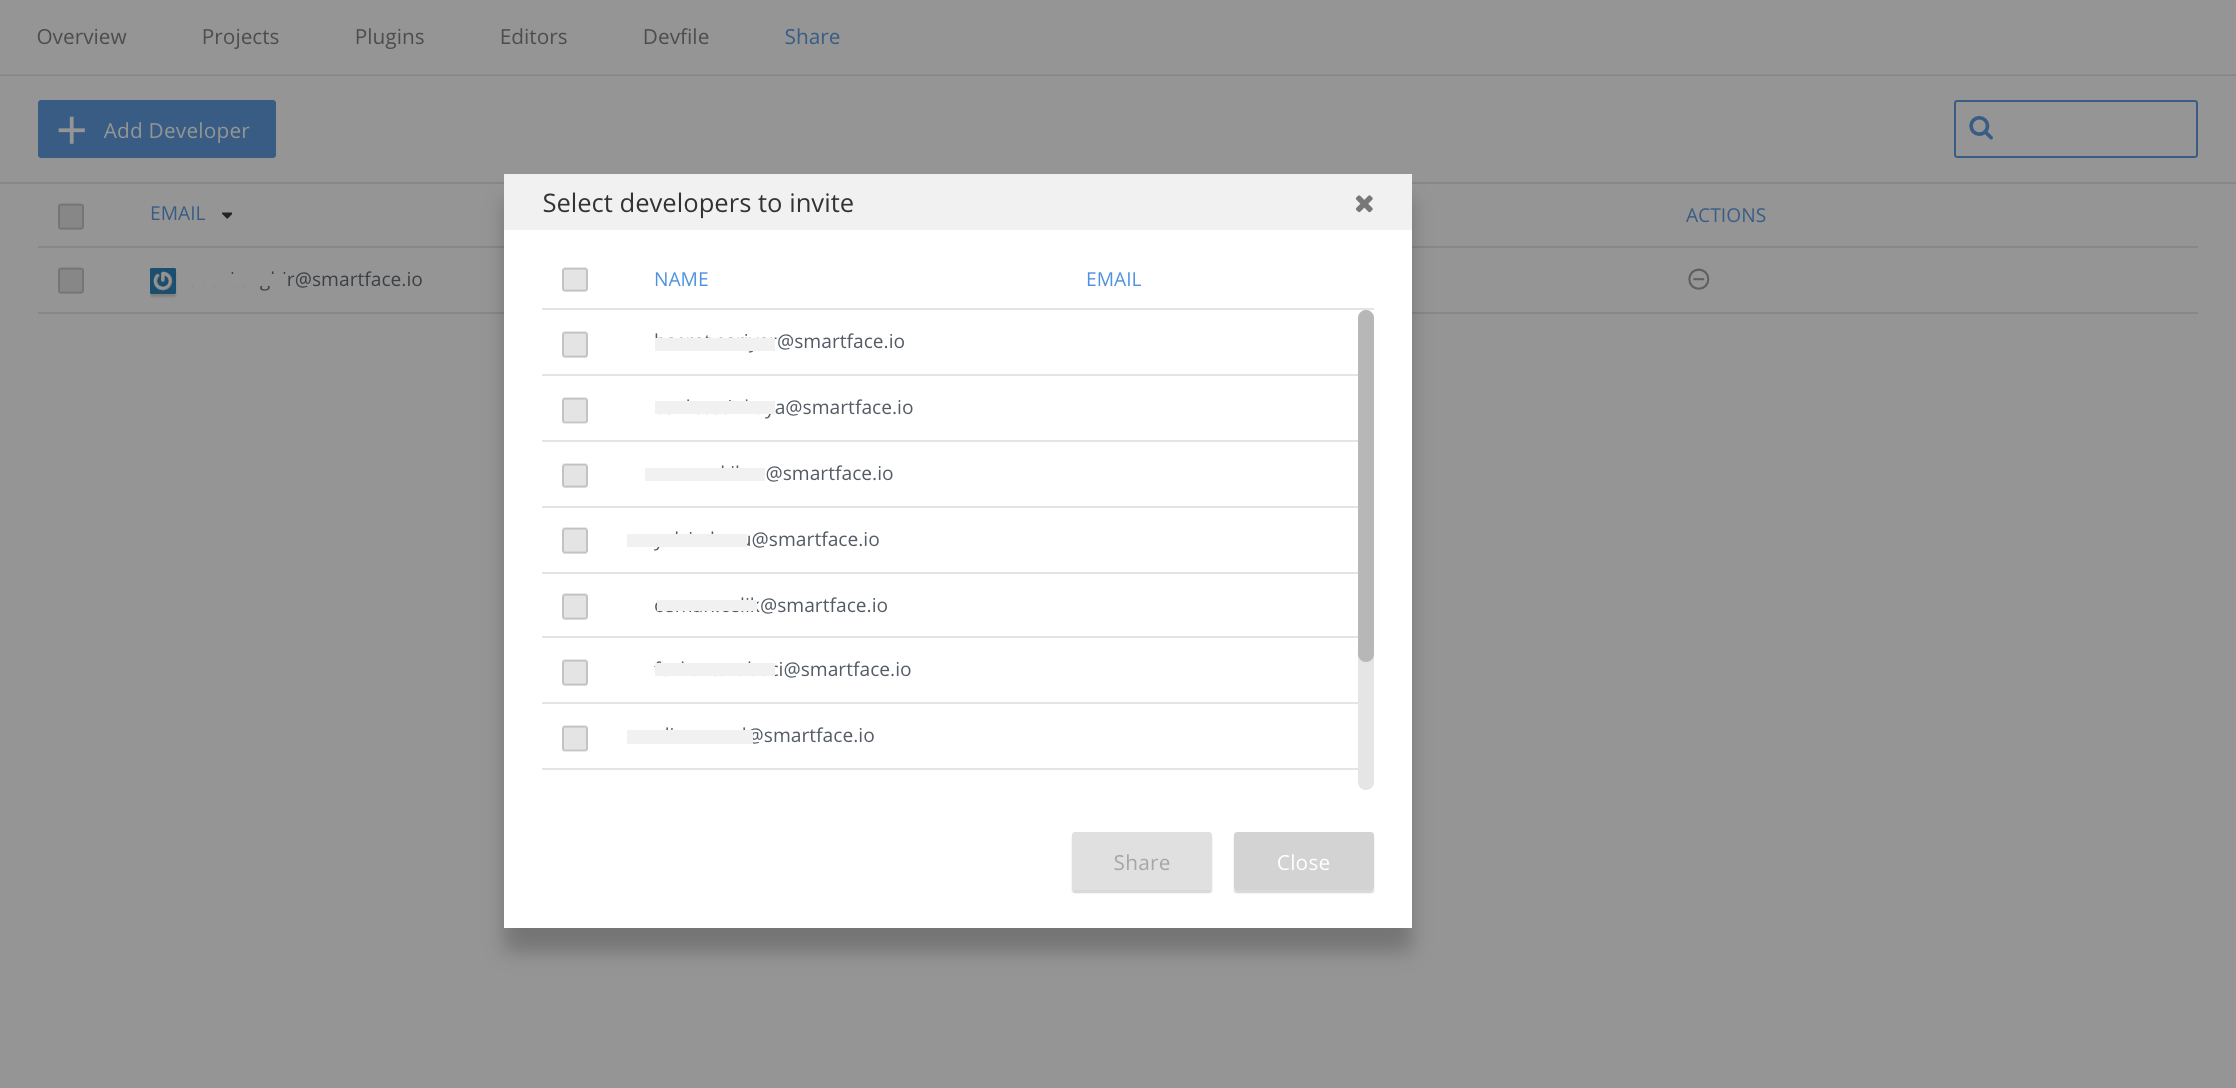Check the shared developer row checkbox in the background table
The height and width of the screenshot is (1088, 2236).
pyautogui.click(x=71, y=281)
